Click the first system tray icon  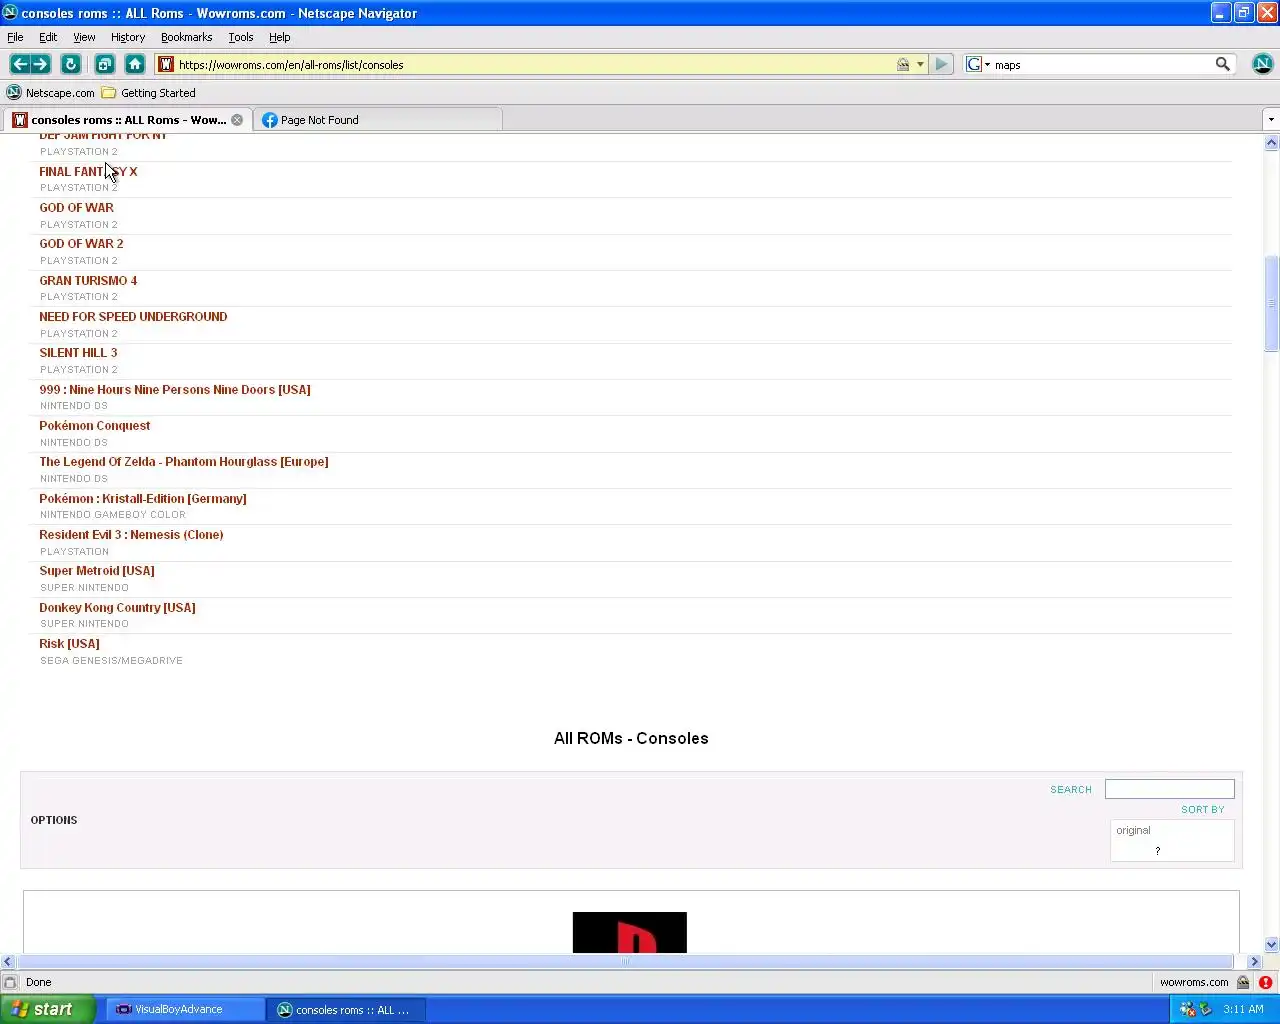pos(1188,1009)
